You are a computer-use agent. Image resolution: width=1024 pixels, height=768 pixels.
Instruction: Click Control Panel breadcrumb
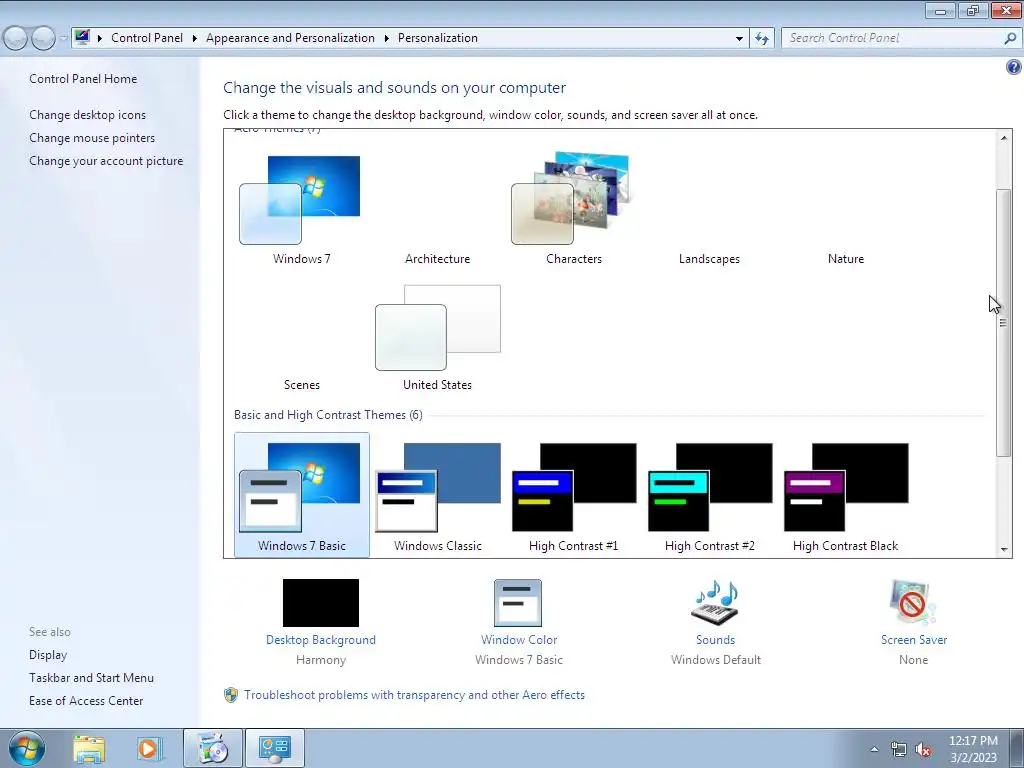[x=147, y=38]
